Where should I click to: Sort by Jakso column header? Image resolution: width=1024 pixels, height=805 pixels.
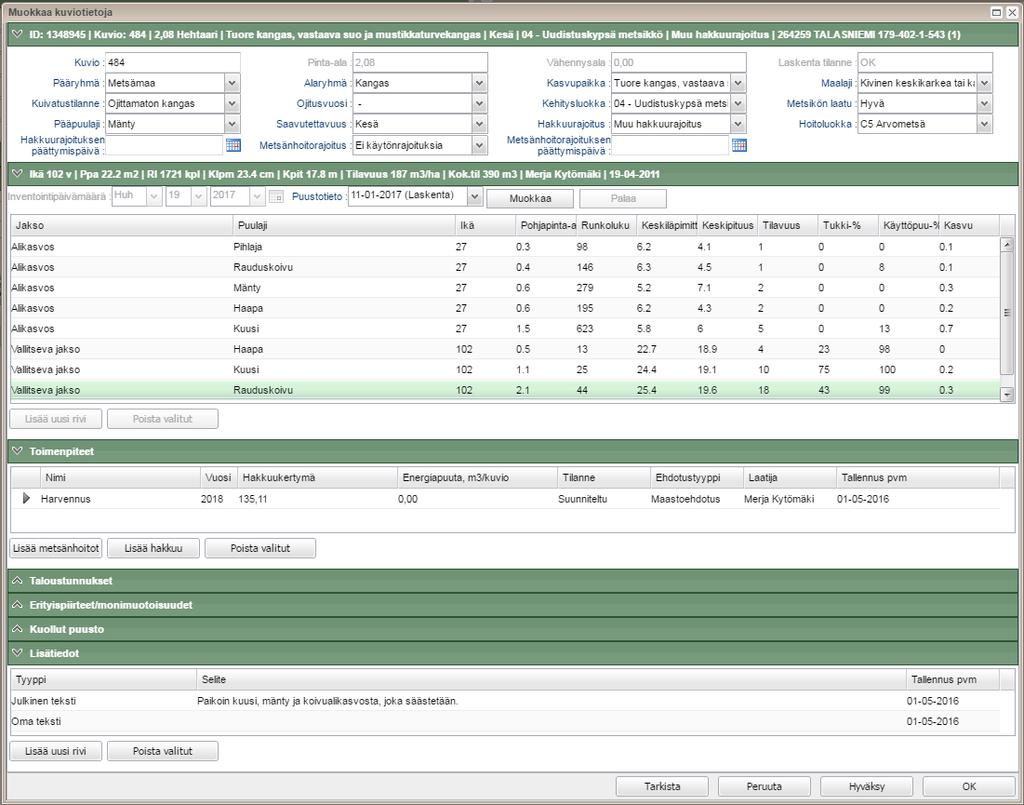[x=121, y=225]
